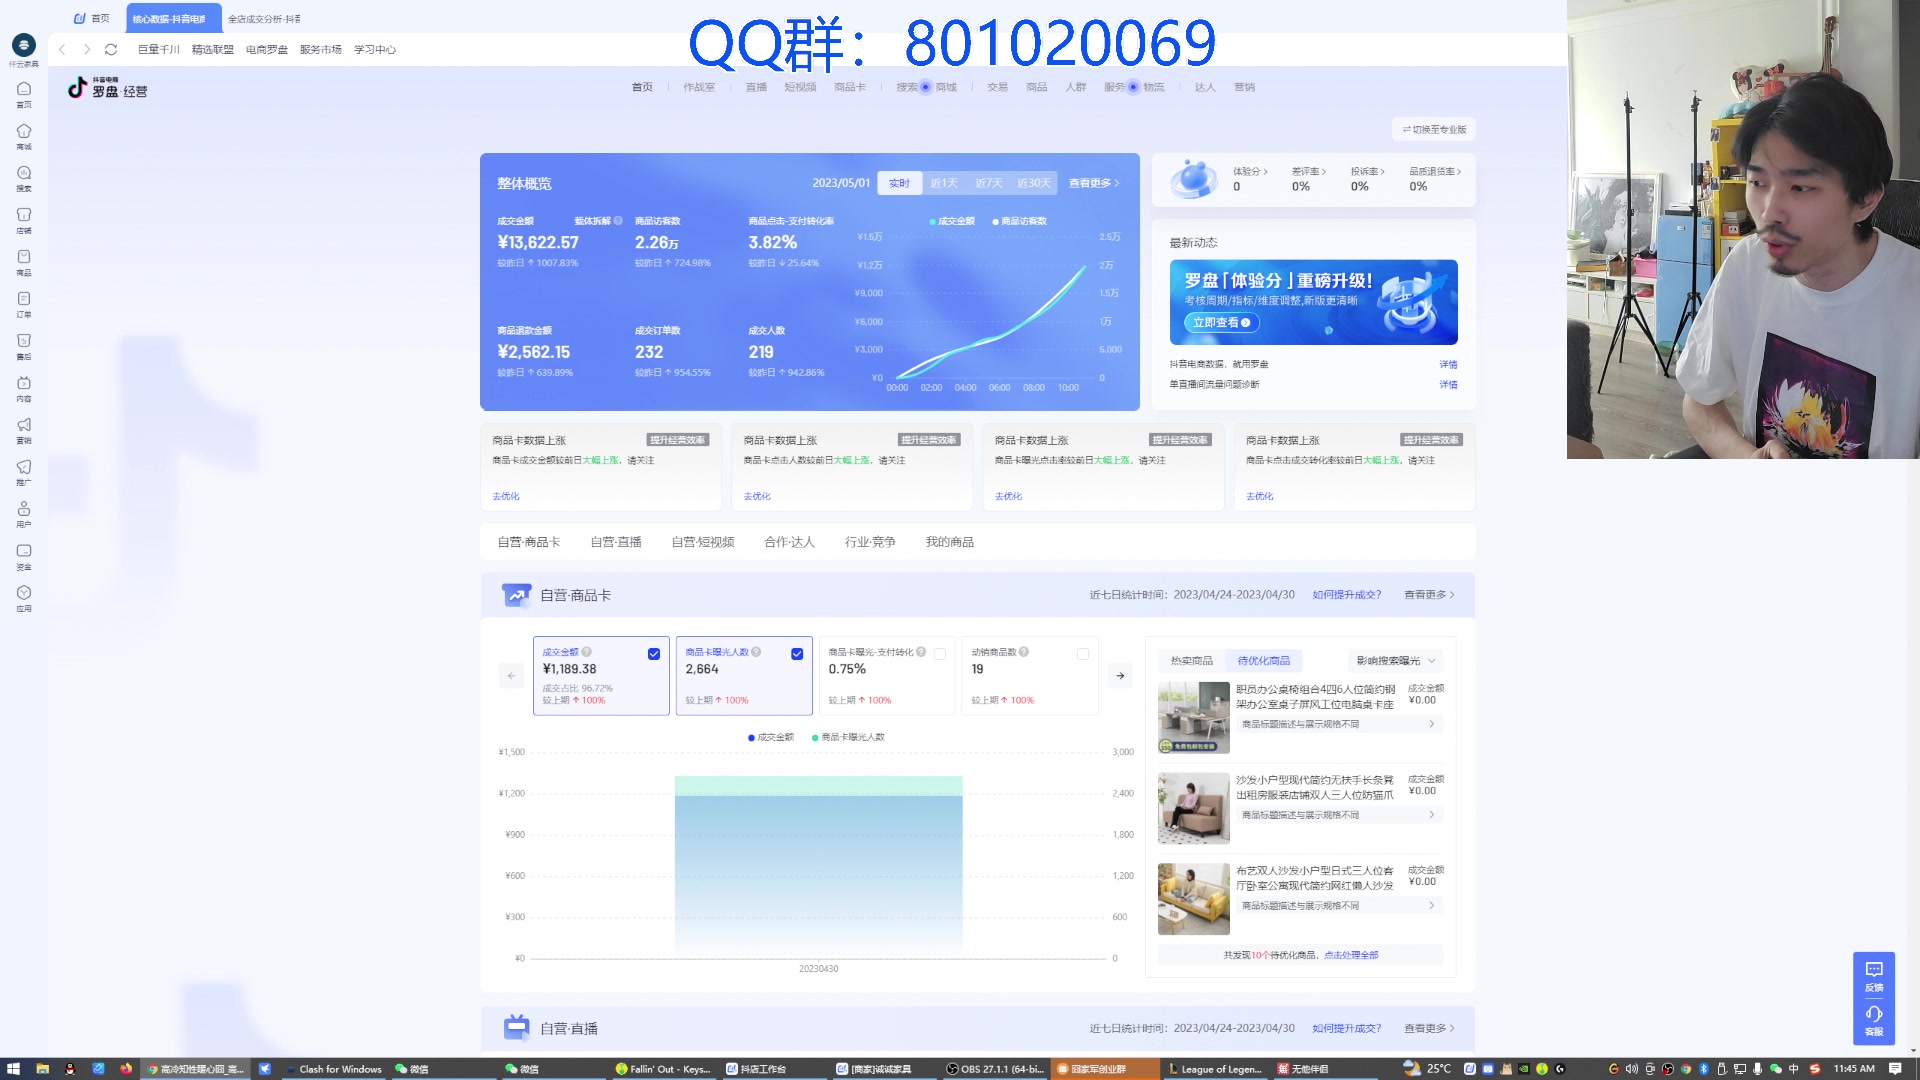Open 资金 in the left sidebar
Viewport: 1920px width, 1080px height.
tap(24, 557)
